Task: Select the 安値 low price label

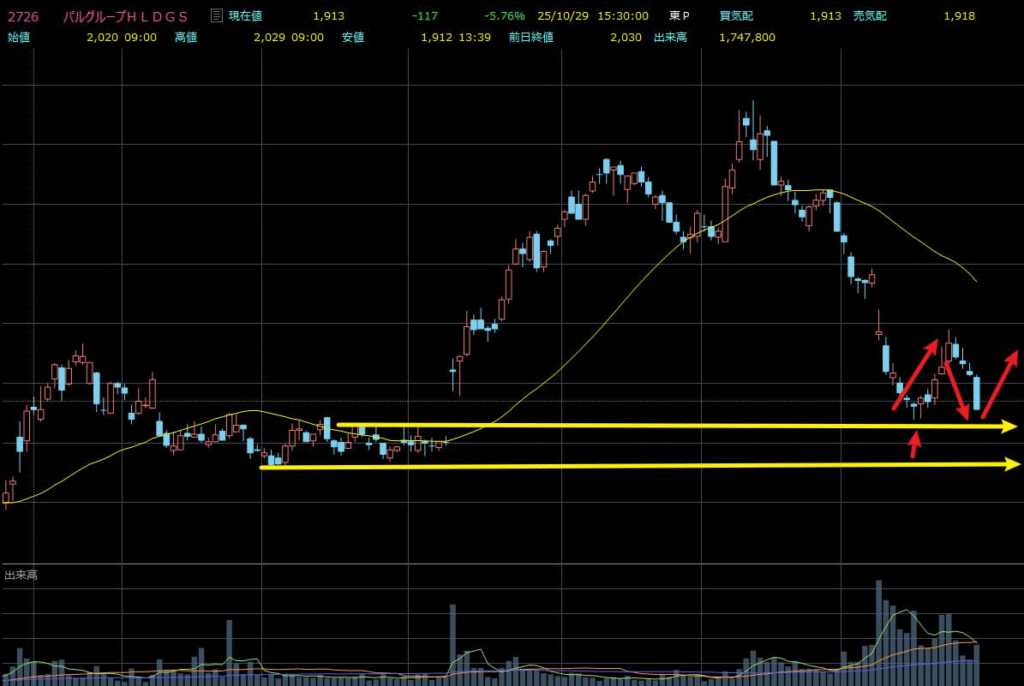Action: (x=354, y=36)
